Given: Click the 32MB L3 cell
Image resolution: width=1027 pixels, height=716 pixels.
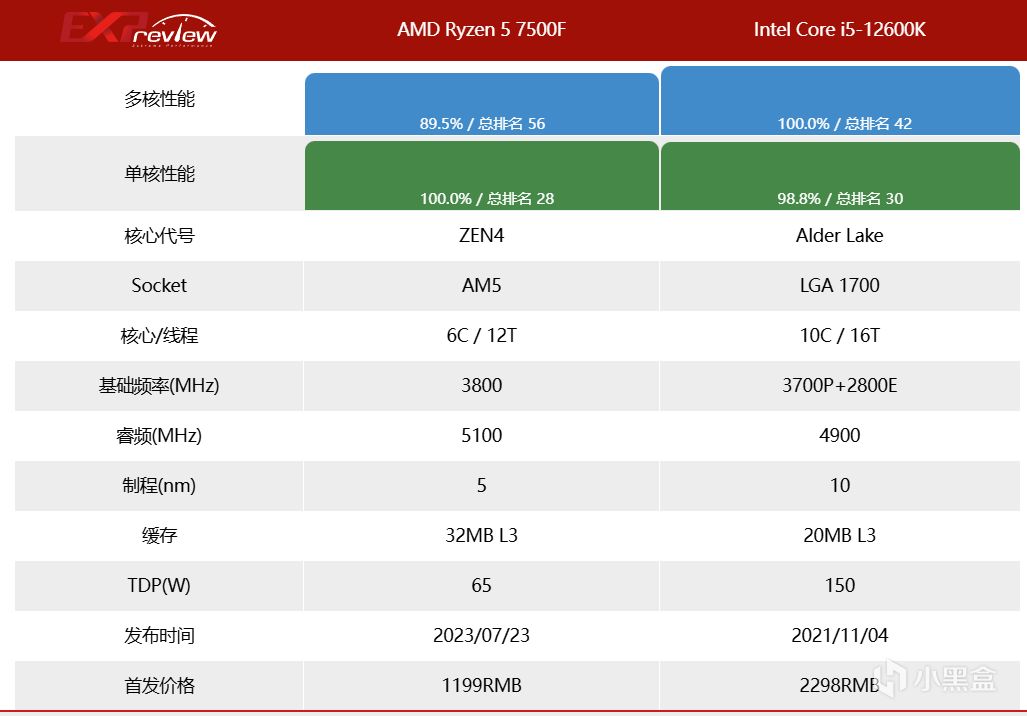Looking at the screenshot, I should point(481,535).
